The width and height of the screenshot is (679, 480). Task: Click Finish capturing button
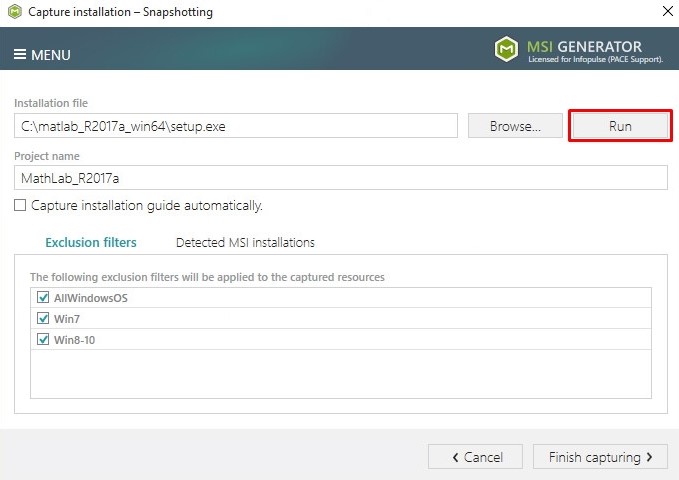[600, 457]
